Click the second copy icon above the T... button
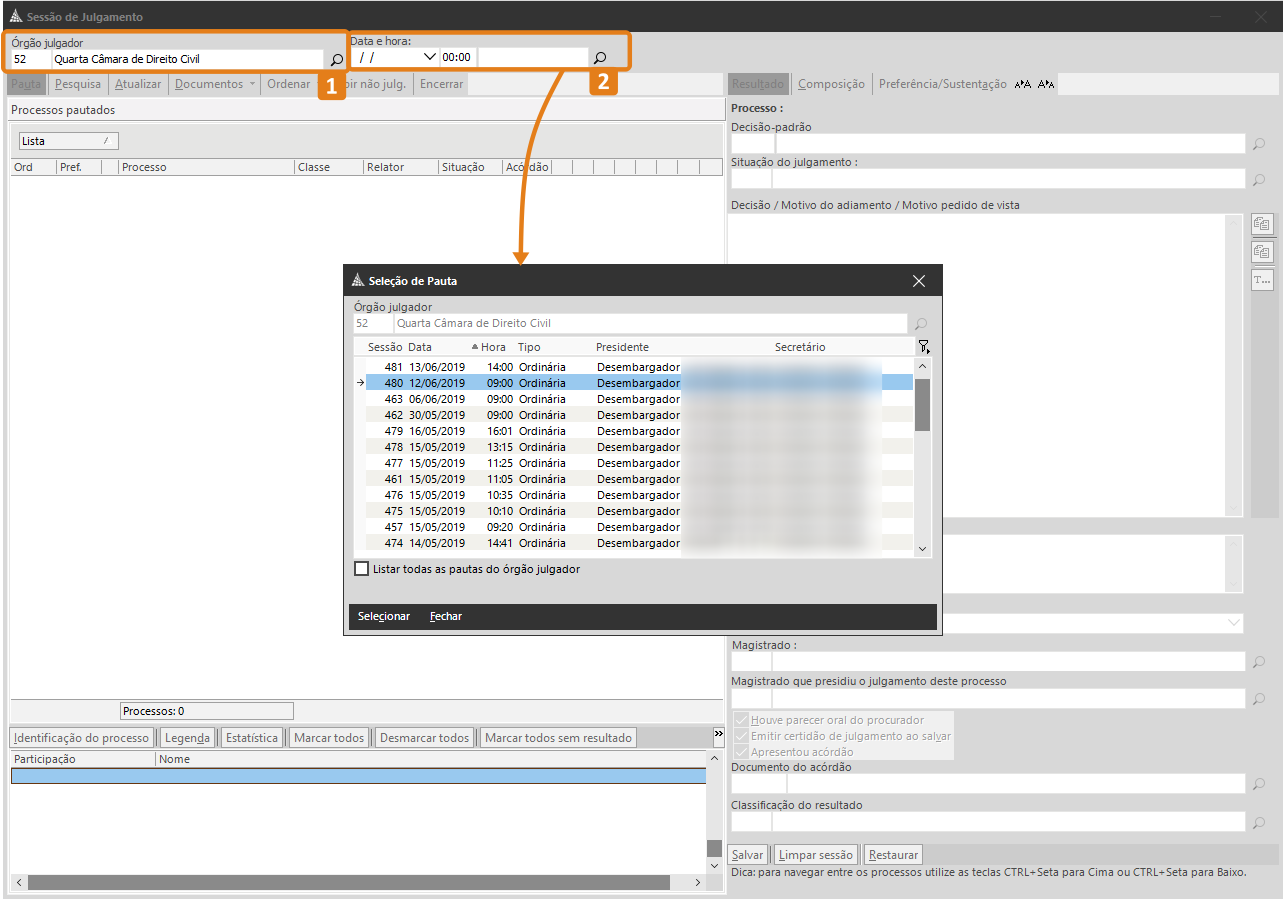This screenshot has height=899, width=1283. [x=1262, y=252]
